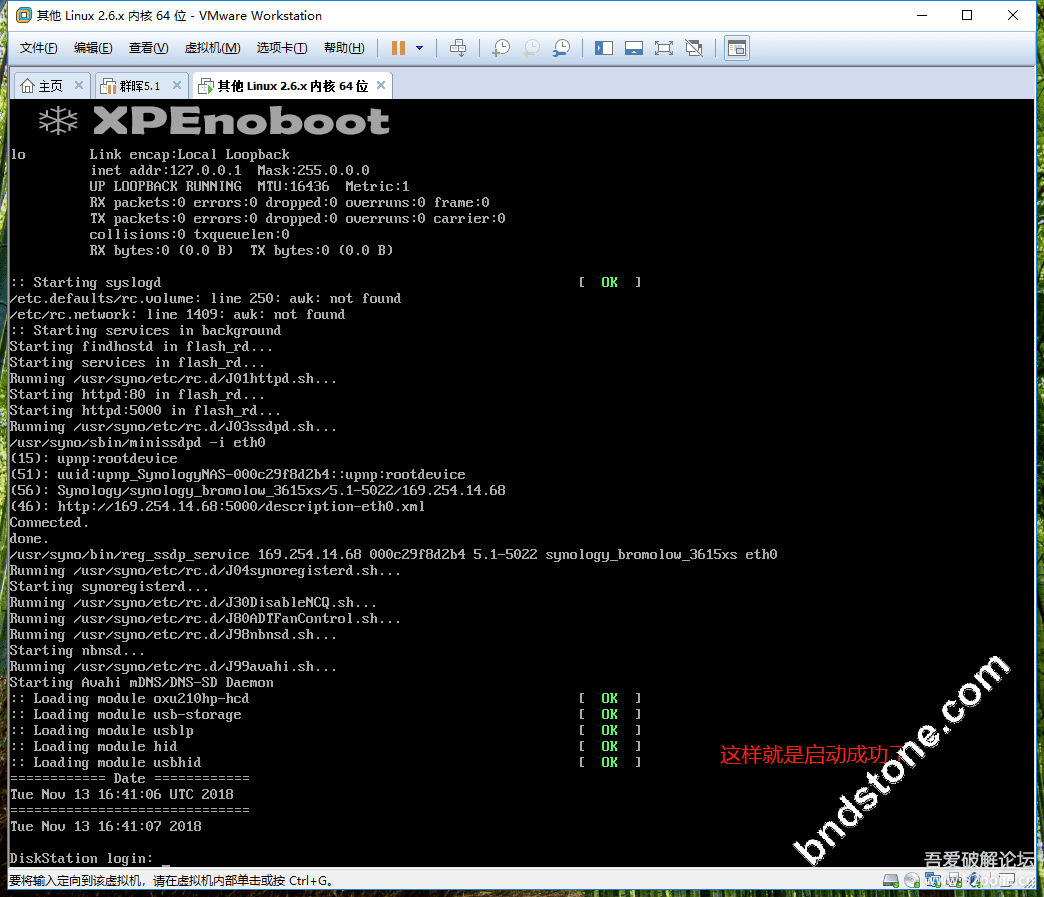This screenshot has width=1044, height=897.
Task: Click the printer device status icon
Action: pos(954,880)
